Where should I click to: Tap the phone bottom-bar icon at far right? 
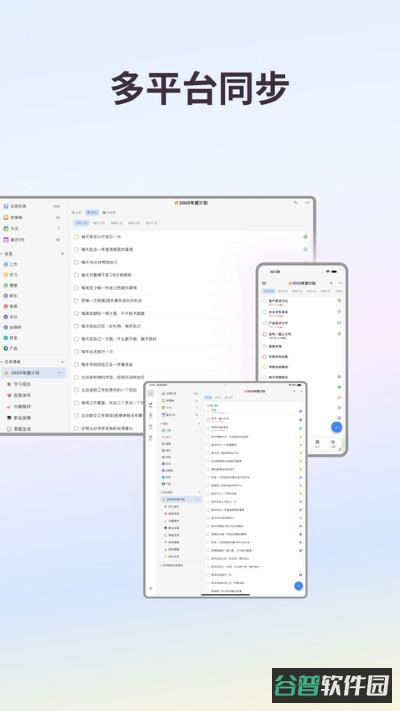click(332, 443)
